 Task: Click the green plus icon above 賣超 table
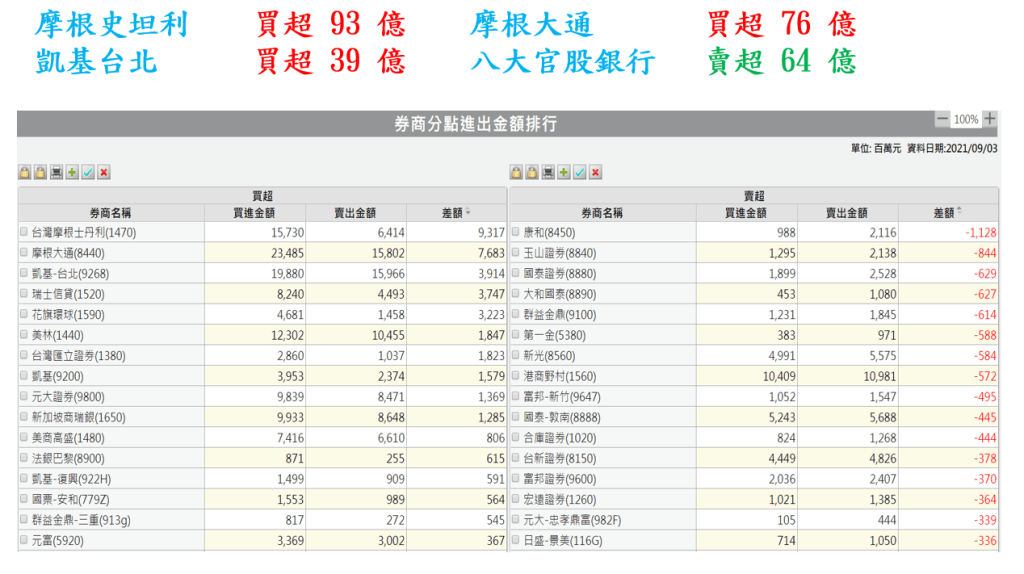coord(564,173)
